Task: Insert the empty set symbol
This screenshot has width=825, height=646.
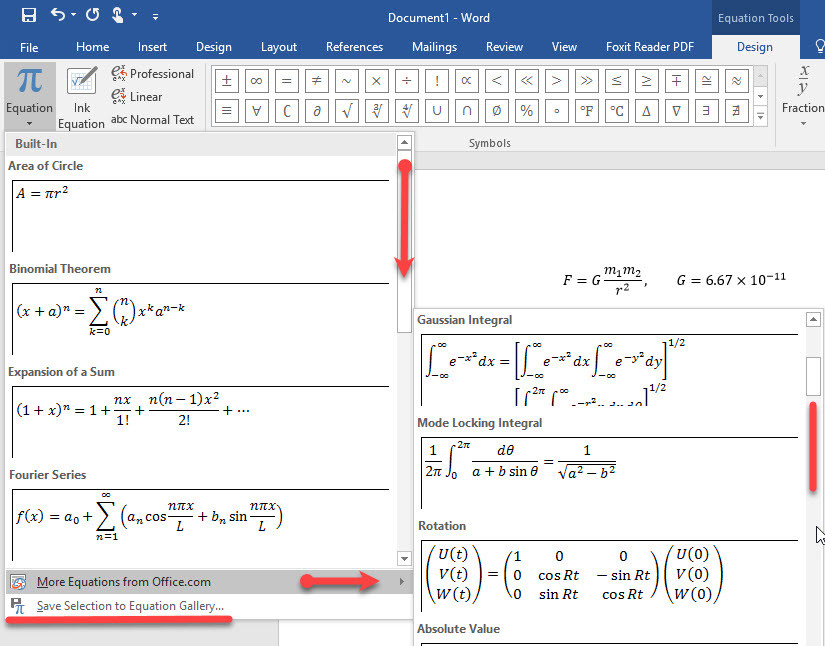Action: pyautogui.click(x=496, y=110)
